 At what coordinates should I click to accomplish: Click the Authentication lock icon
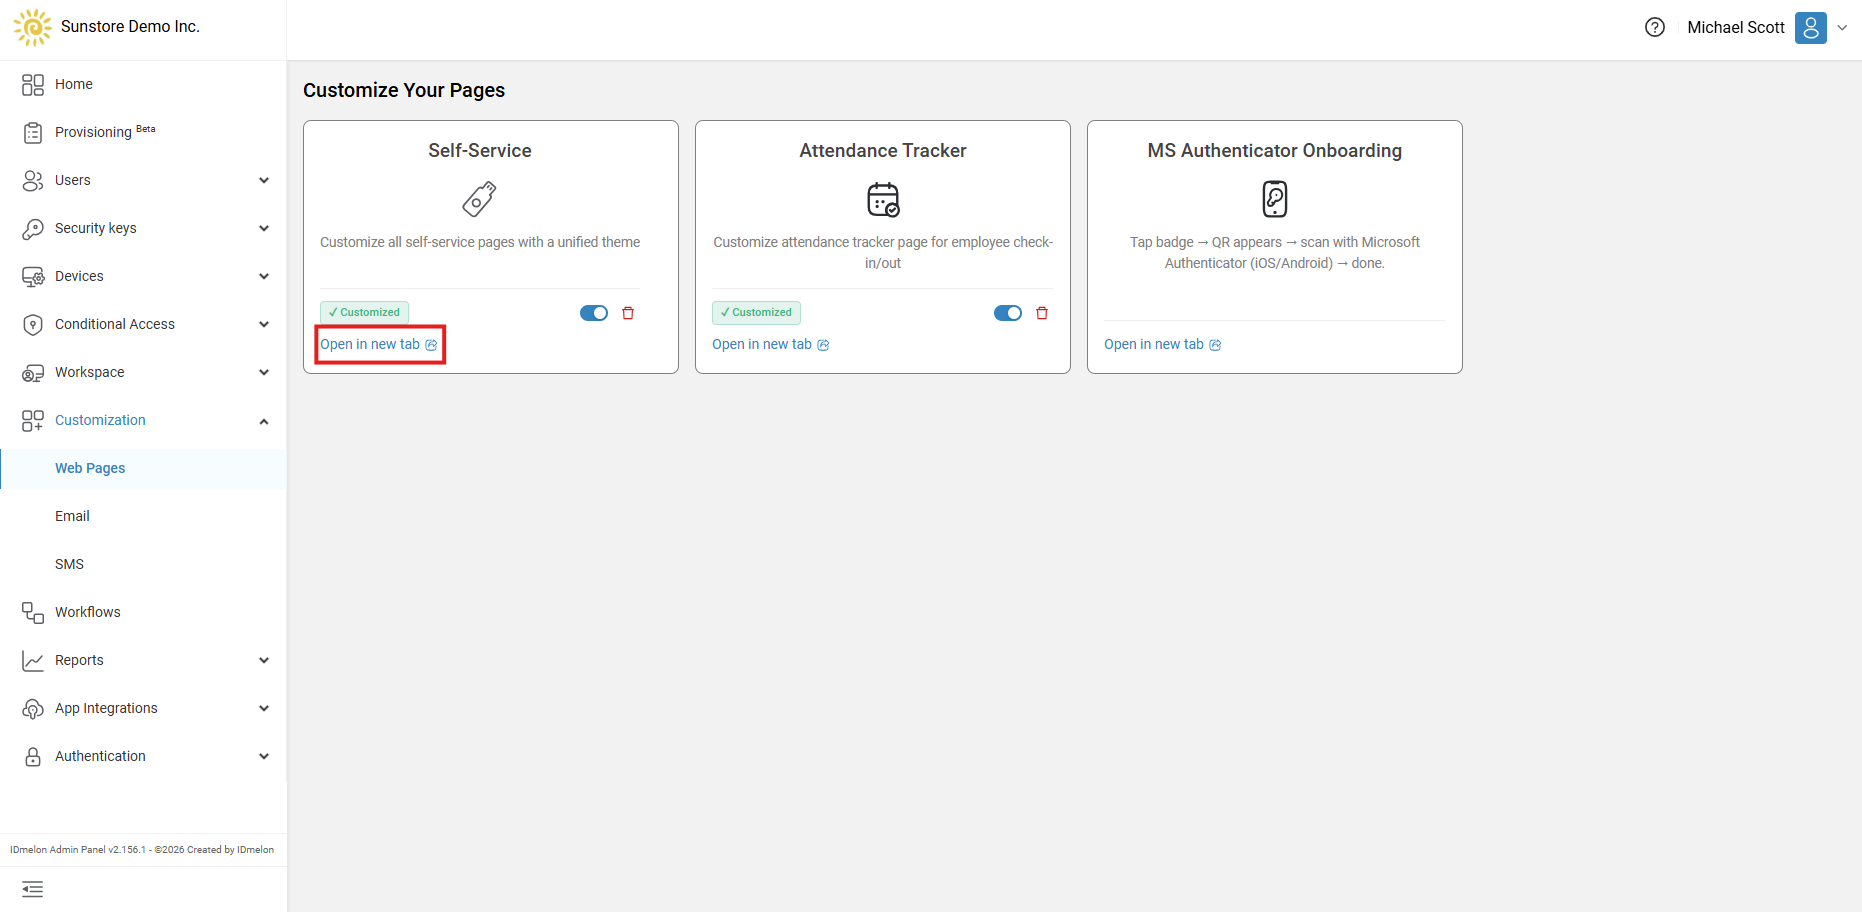click(33, 756)
